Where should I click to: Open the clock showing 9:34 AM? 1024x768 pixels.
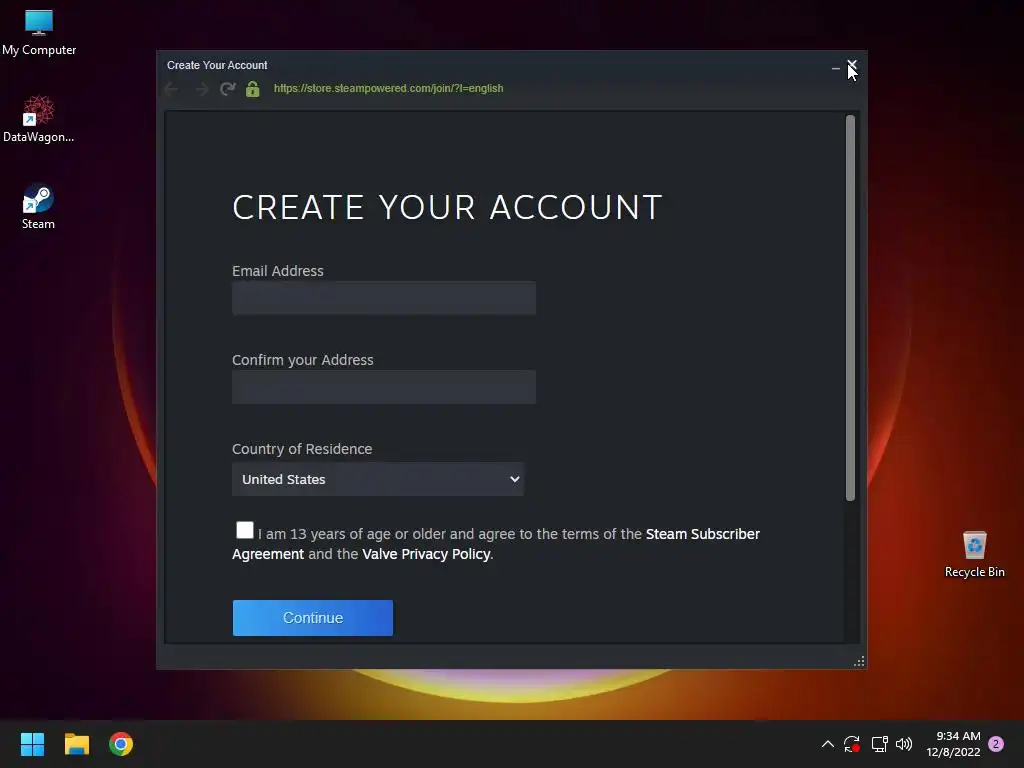tap(953, 744)
